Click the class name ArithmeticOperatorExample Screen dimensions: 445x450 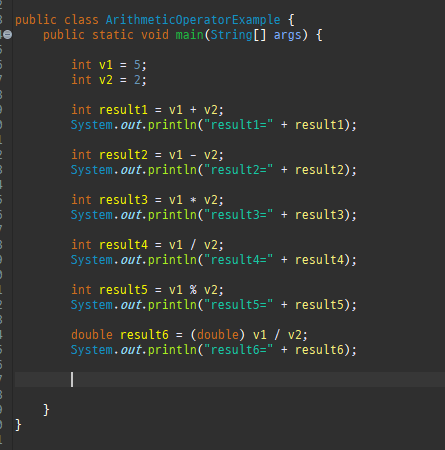(193, 20)
